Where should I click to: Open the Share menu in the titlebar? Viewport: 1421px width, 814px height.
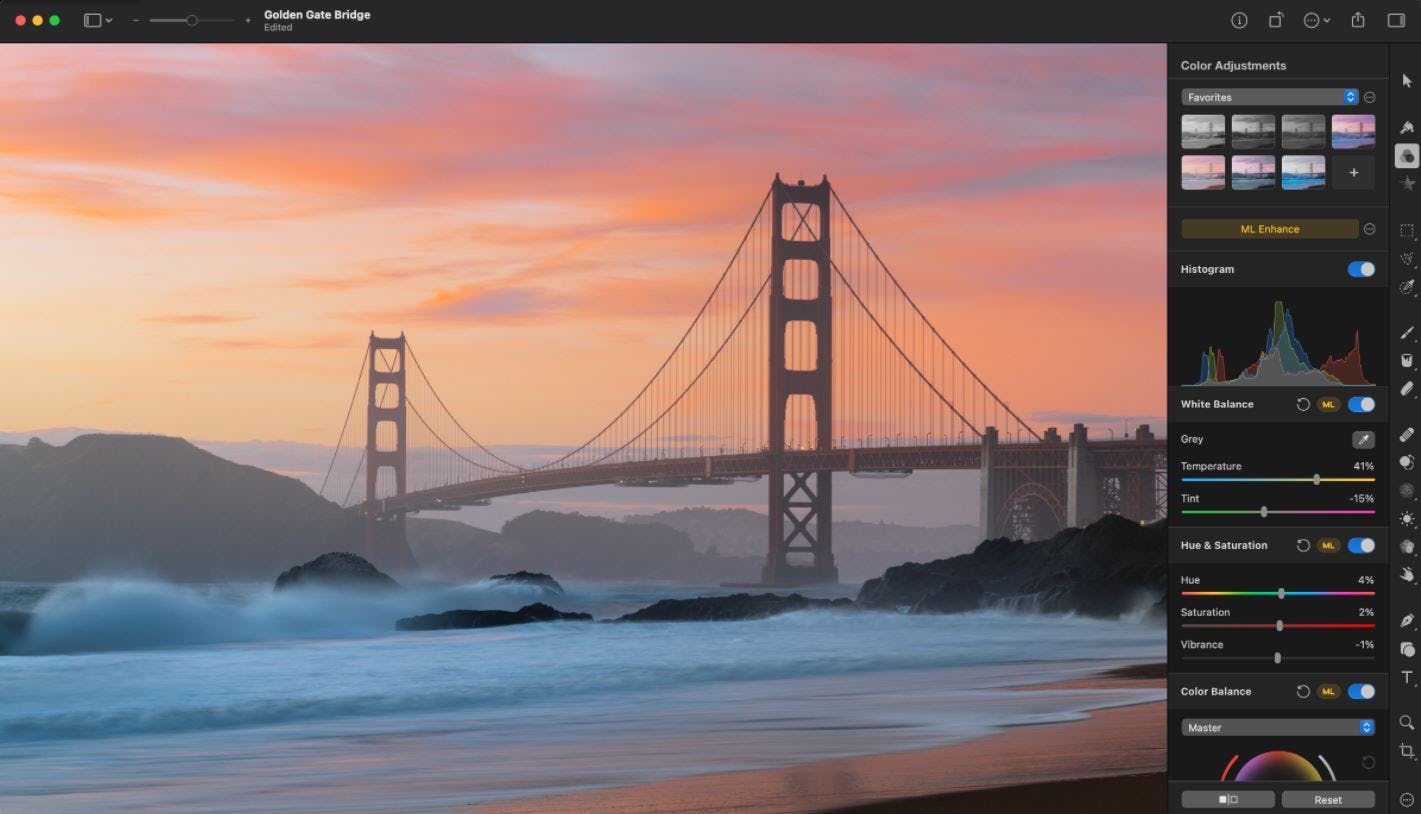click(1356, 20)
